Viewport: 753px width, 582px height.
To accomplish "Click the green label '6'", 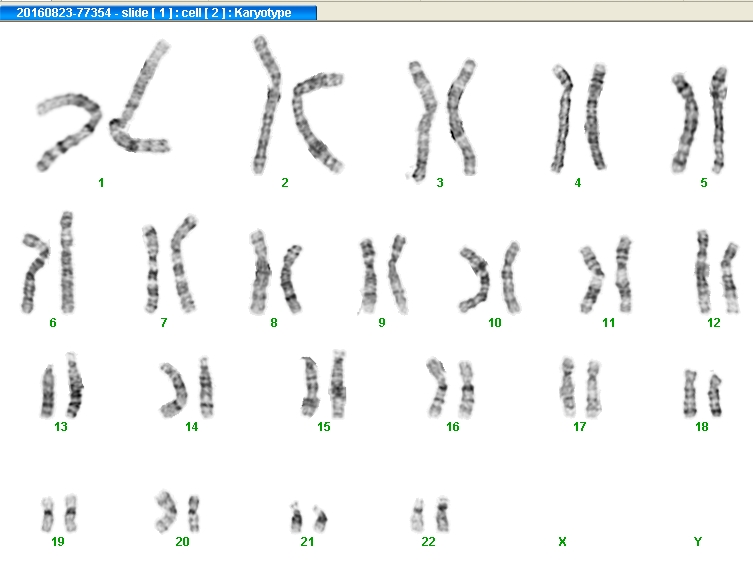I will pos(53,323).
